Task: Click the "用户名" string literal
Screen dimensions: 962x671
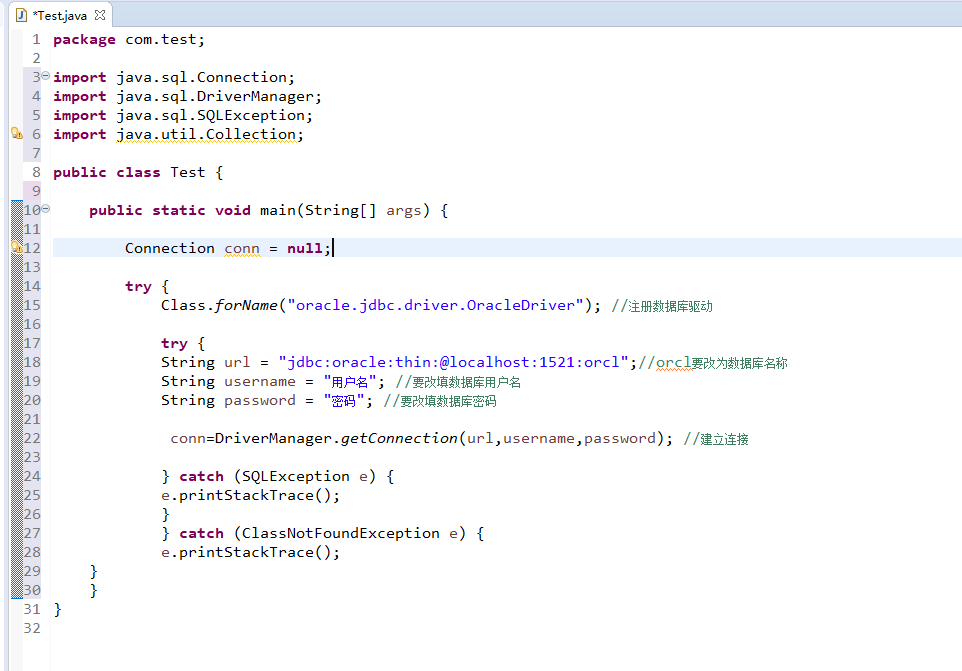Action: click(x=350, y=382)
